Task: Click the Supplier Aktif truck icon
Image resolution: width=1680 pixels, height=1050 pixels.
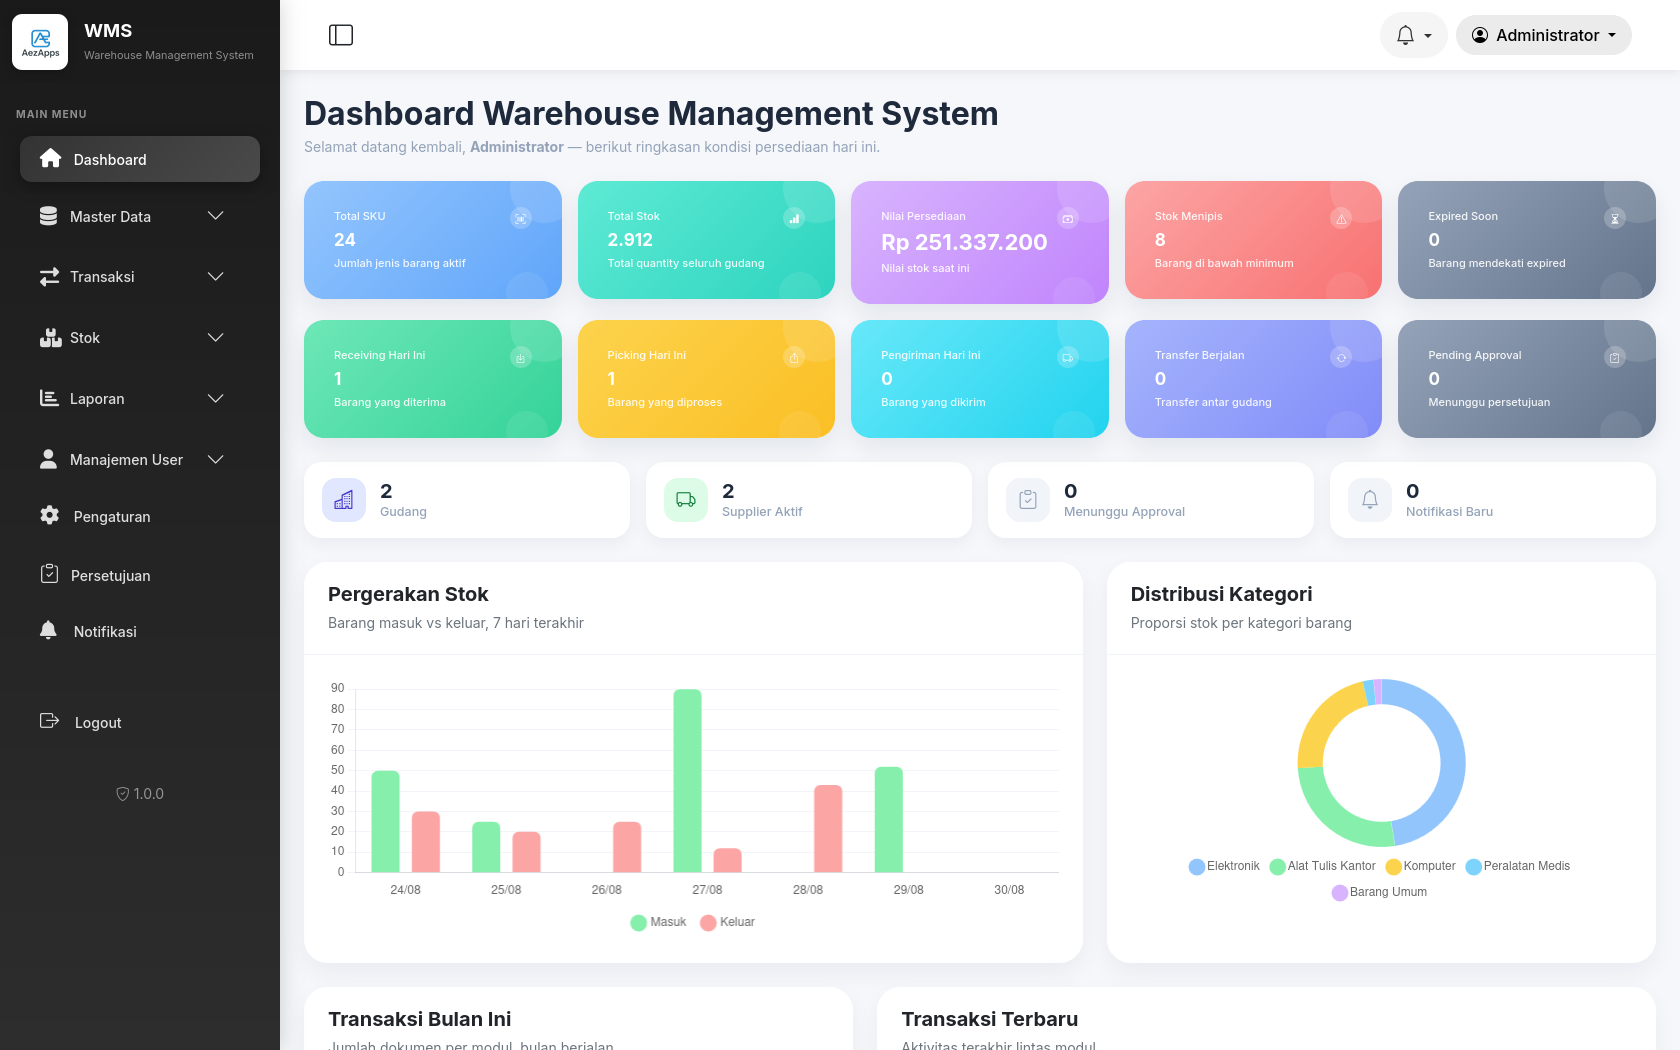Action: (x=686, y=500)
